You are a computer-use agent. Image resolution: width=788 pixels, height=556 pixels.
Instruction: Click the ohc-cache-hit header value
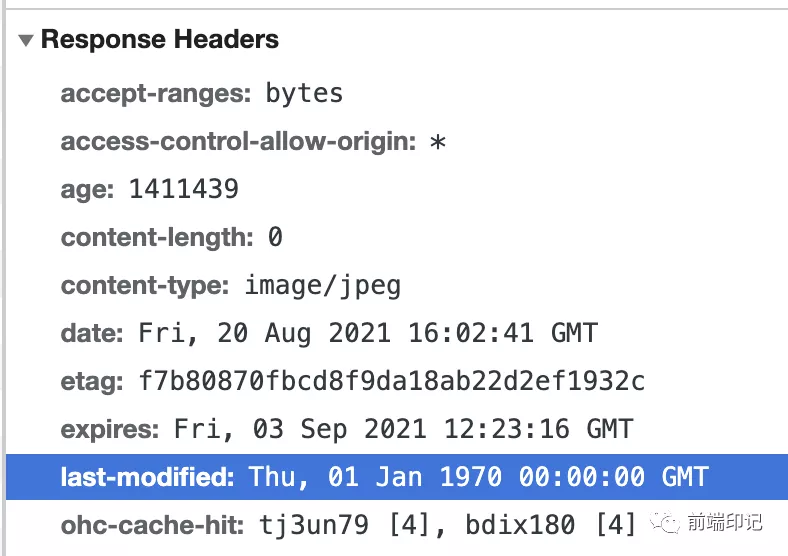448,523
